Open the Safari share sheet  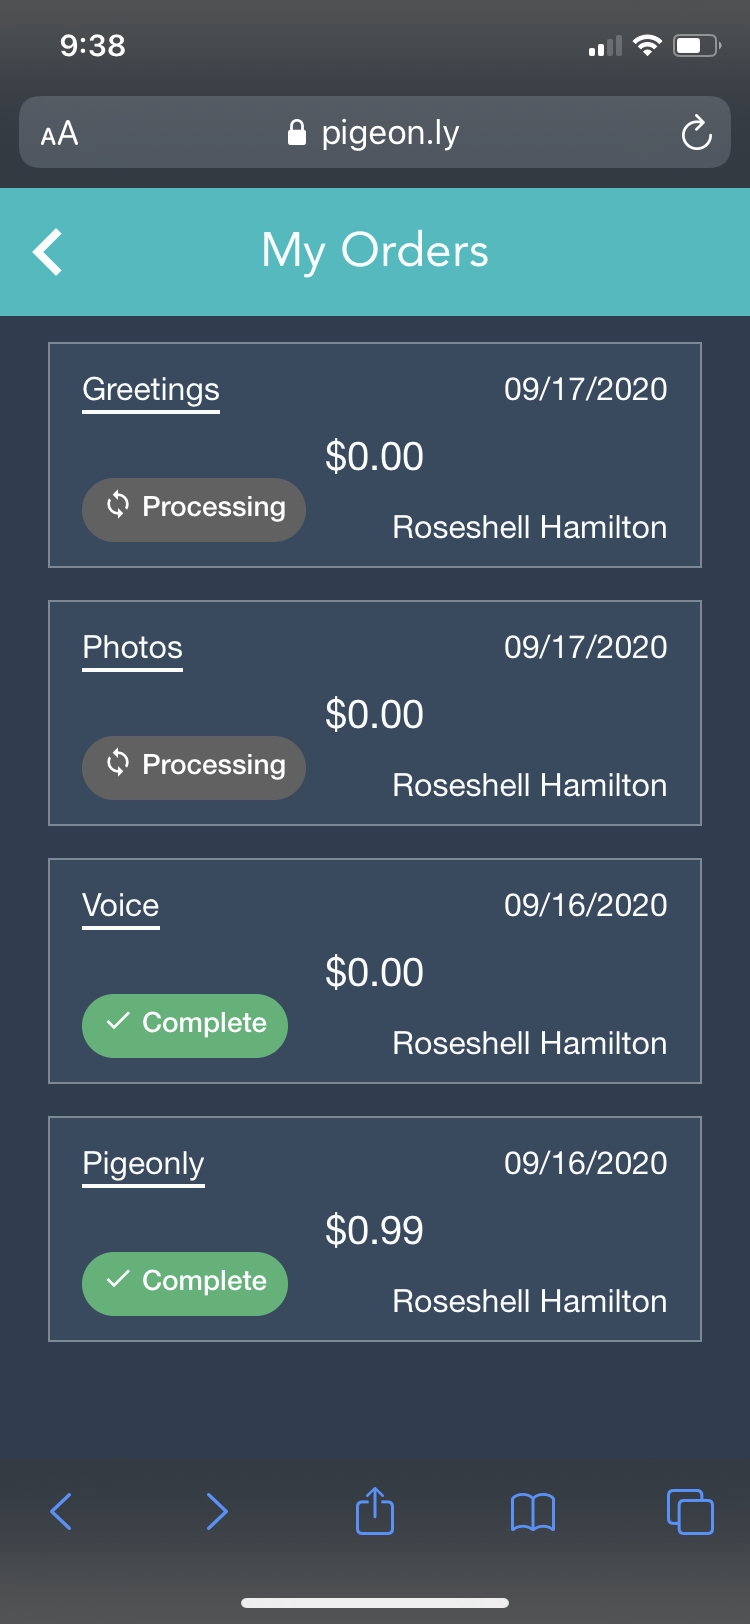coord(375,1510)
